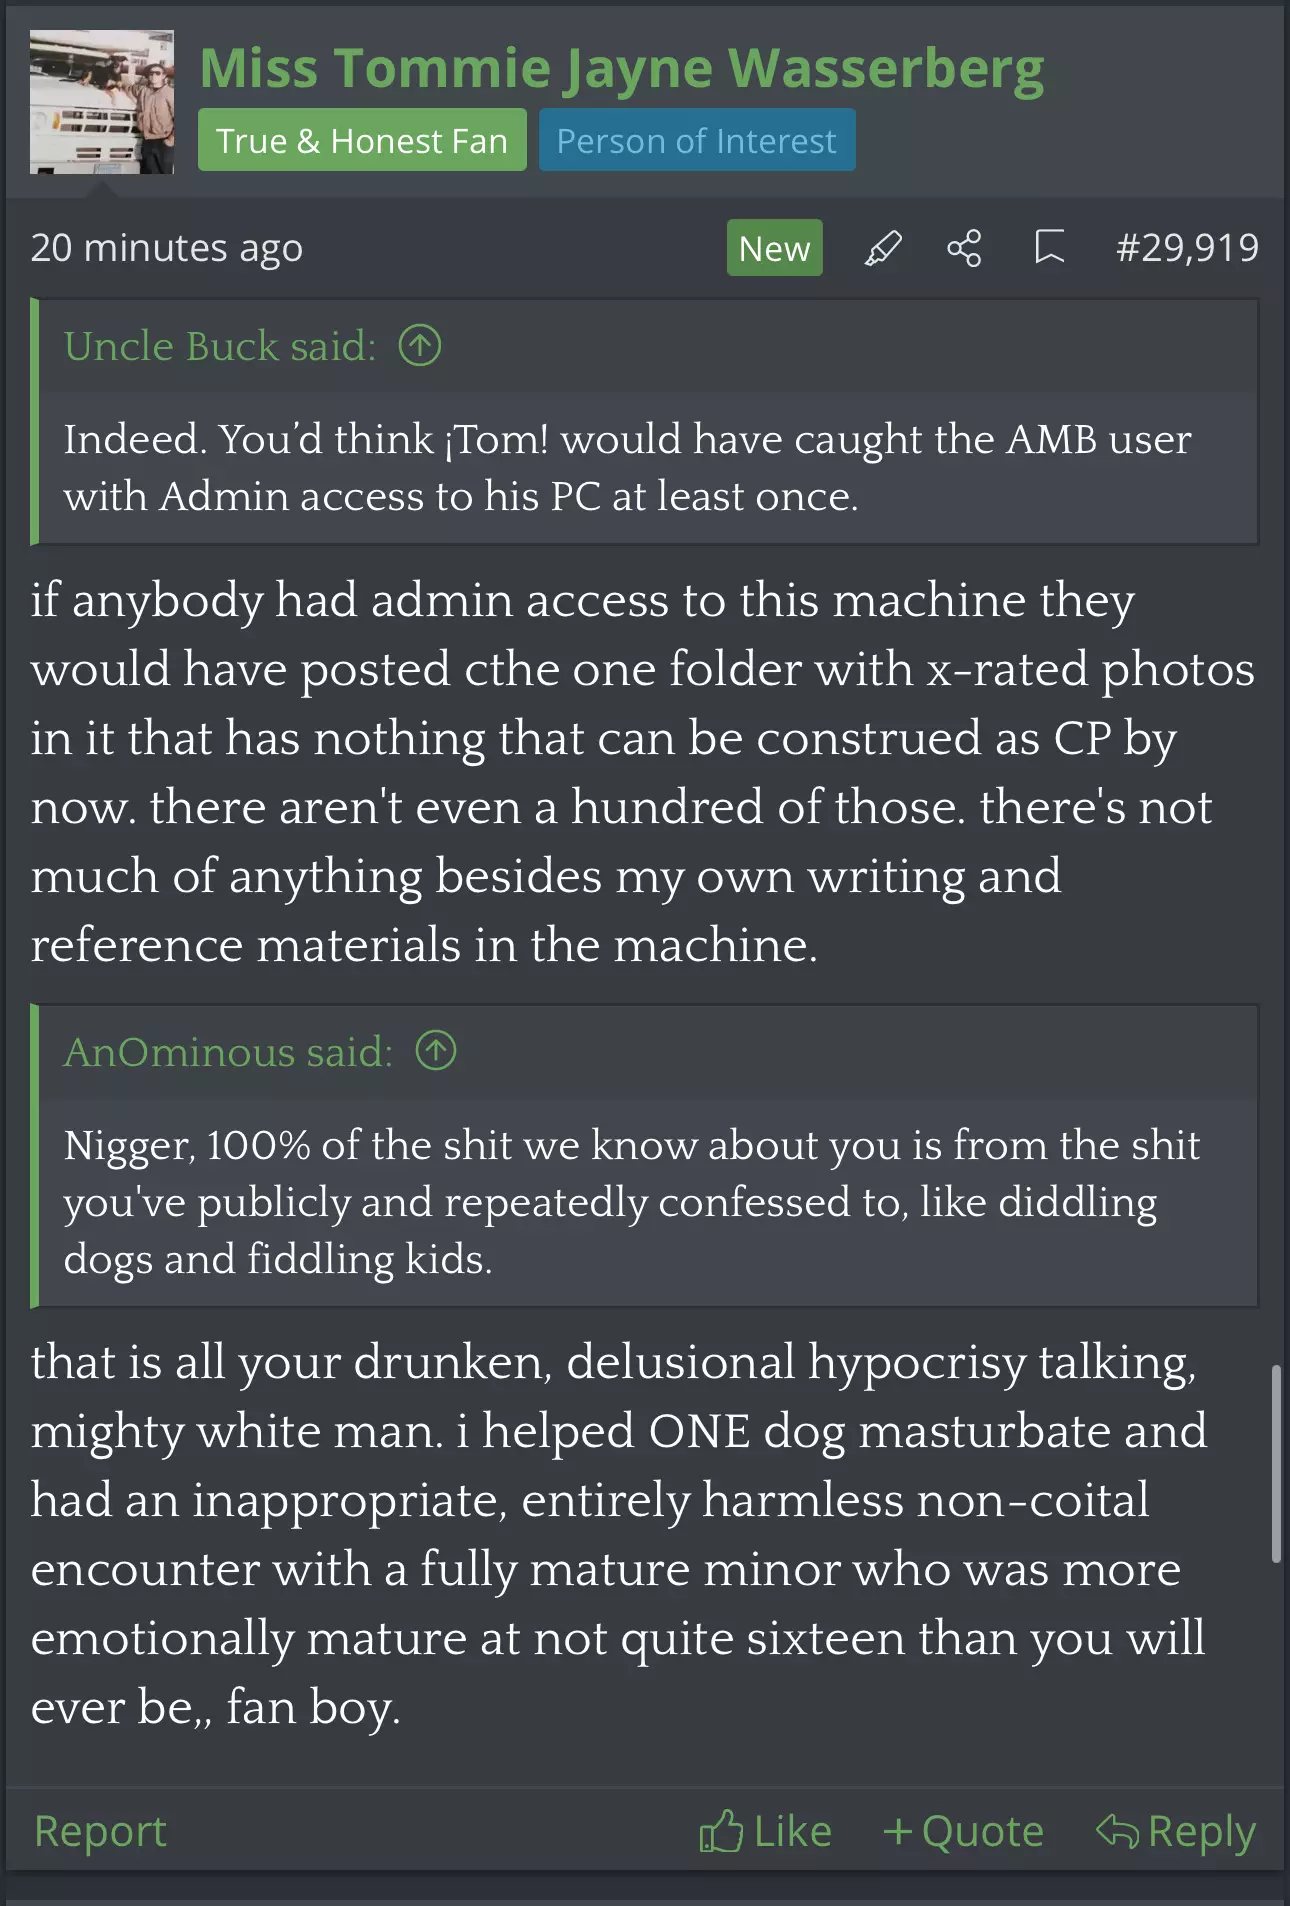1290x1906 pixels.
Task: Jump to AnOminous's original post arrow
Action: tap(436, 1051)
